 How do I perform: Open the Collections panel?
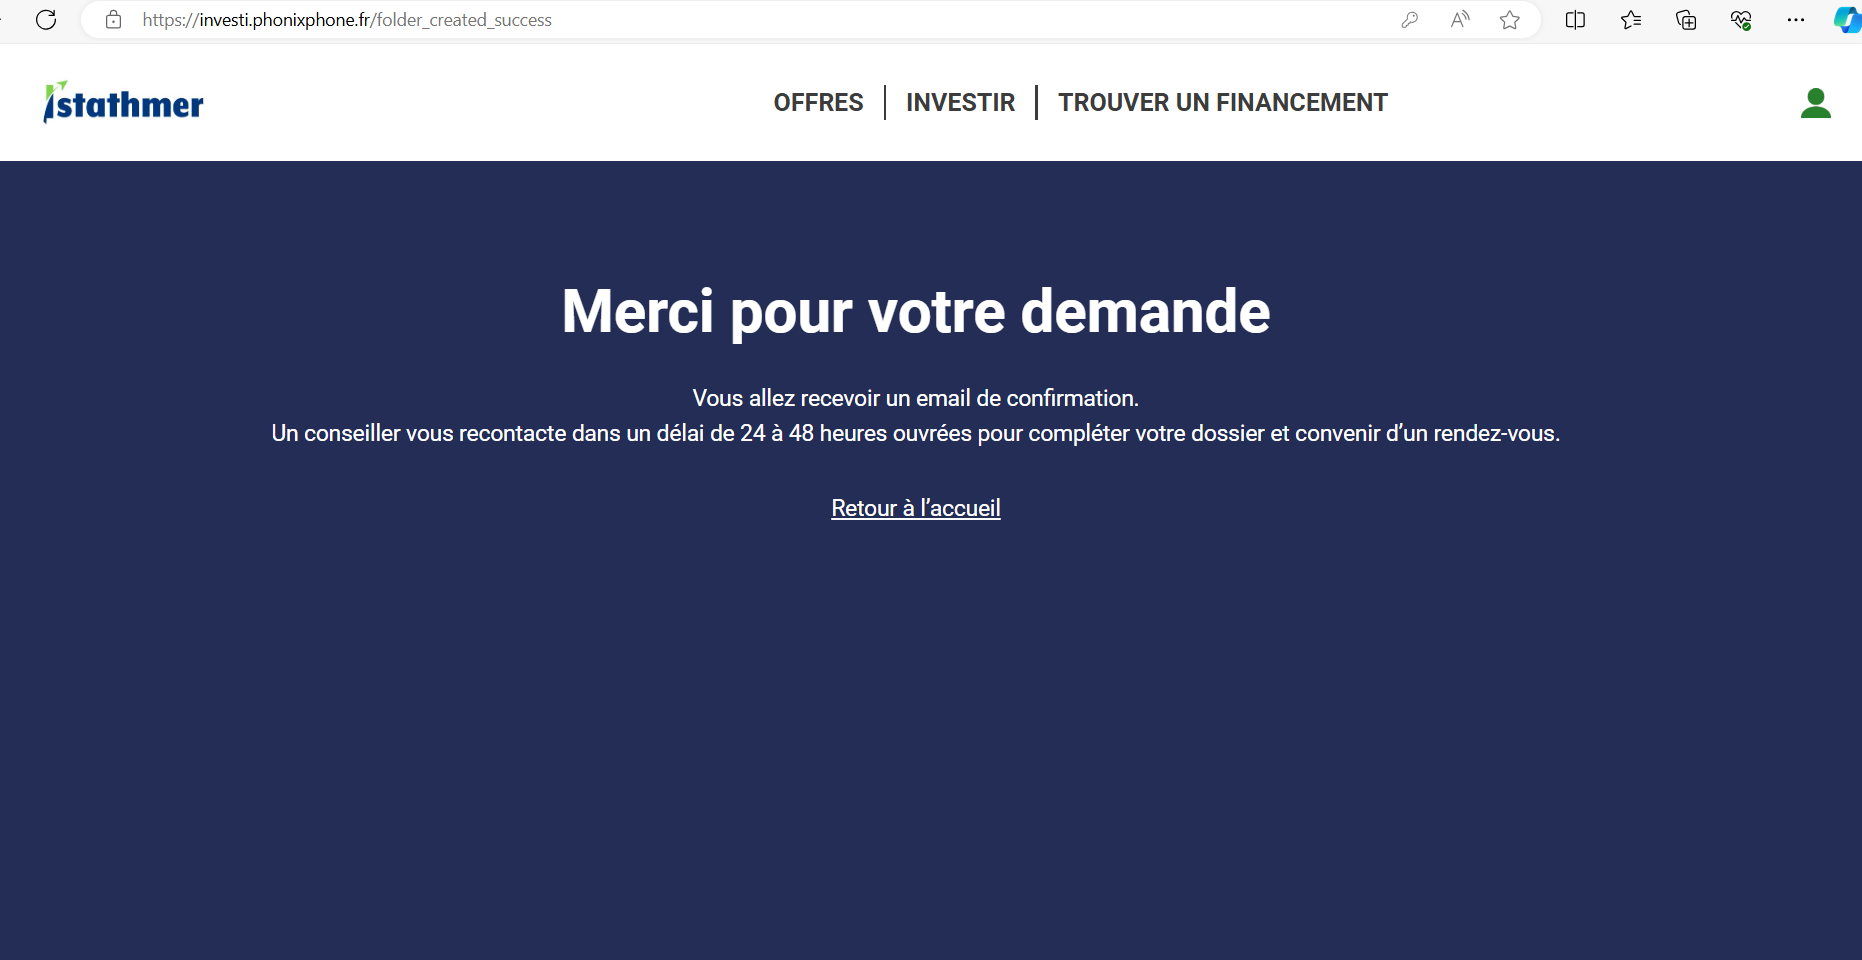[x=1686, y=20]
